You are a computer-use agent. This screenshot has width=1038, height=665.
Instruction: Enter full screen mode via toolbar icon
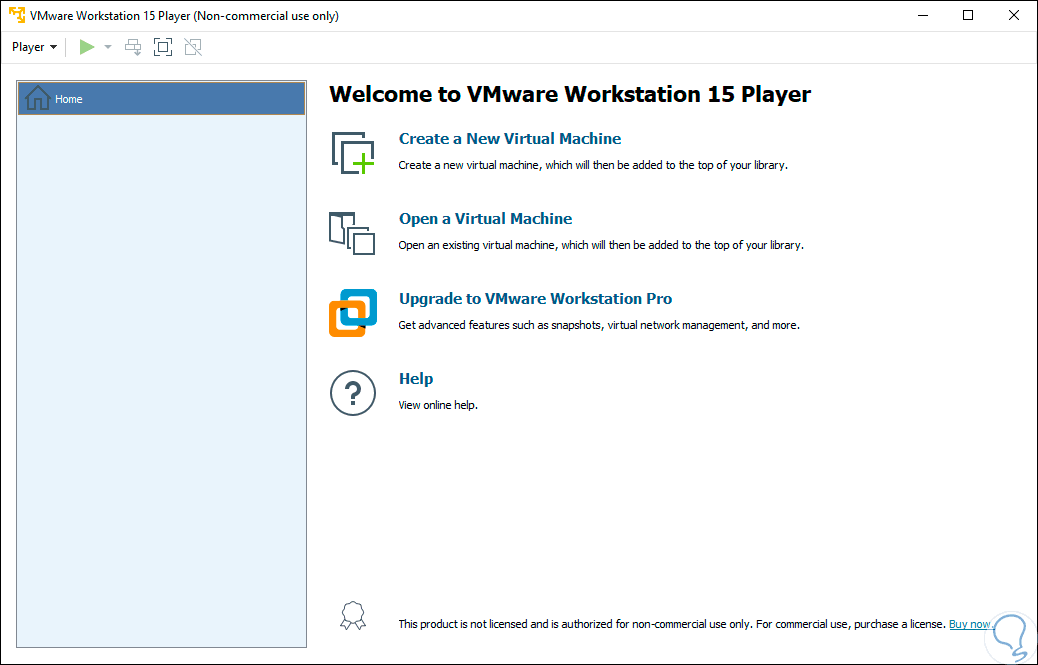(x=163, y=47)
